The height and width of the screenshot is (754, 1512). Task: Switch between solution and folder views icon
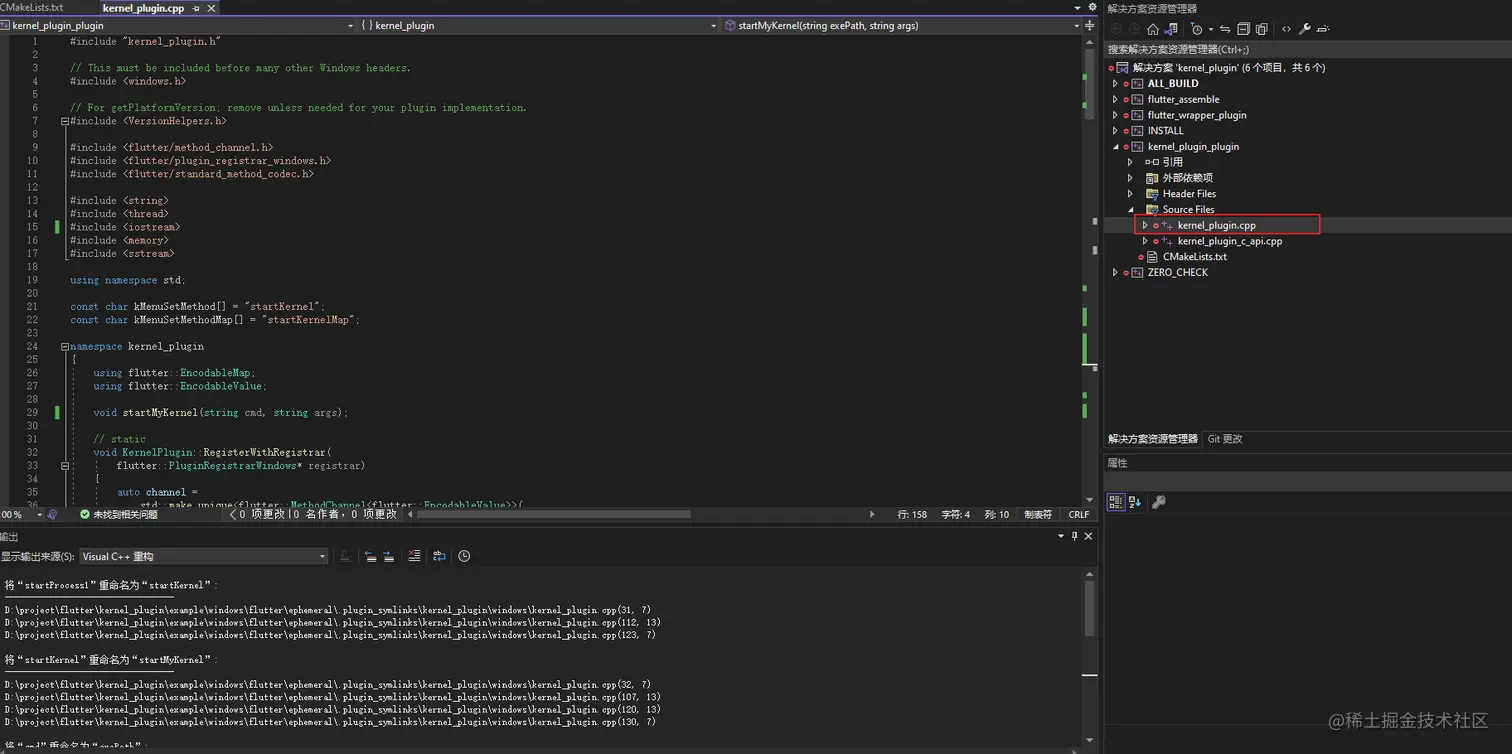point(1171,29)
